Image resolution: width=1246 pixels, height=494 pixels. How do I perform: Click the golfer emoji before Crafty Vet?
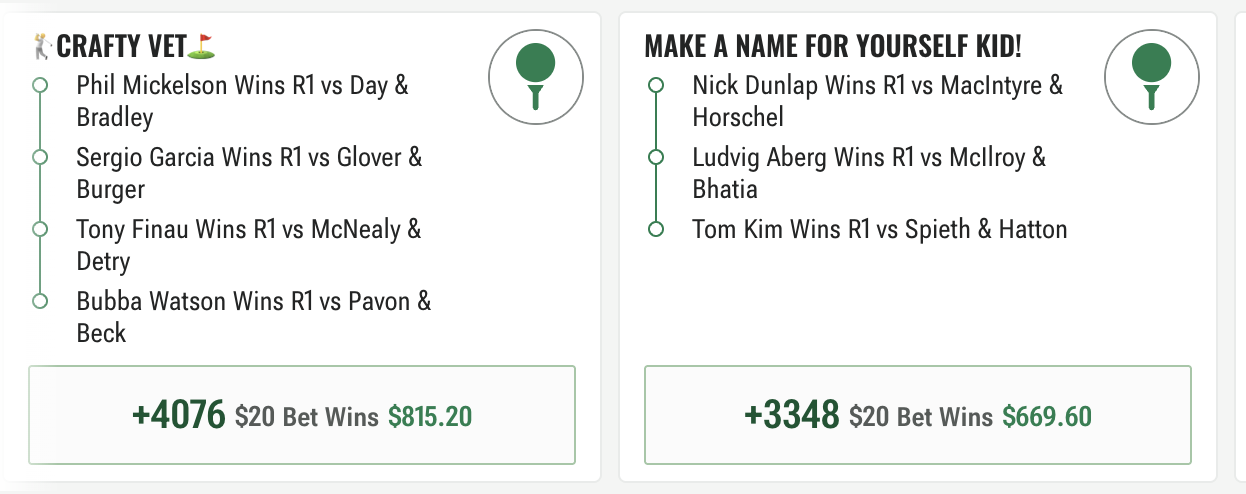[x=42, y=45]
